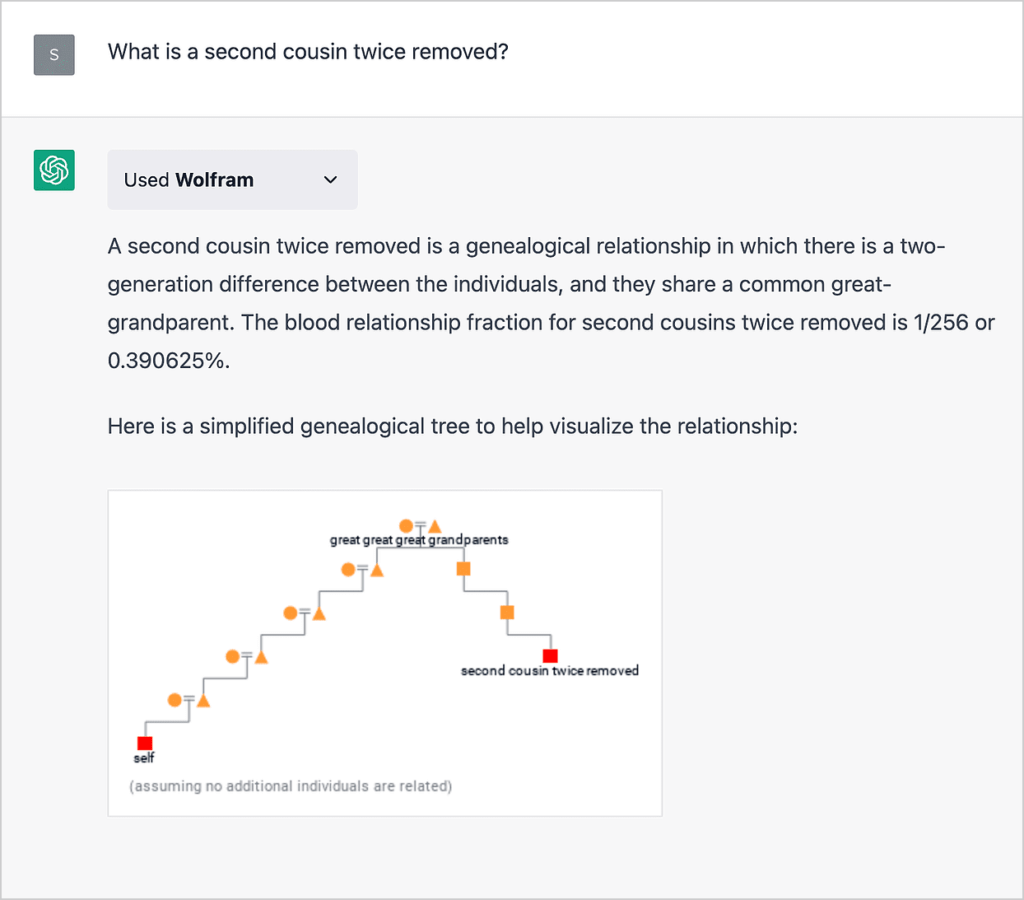
Task: Click the topmost orange circle in the tree
Action: coord(406,524)
